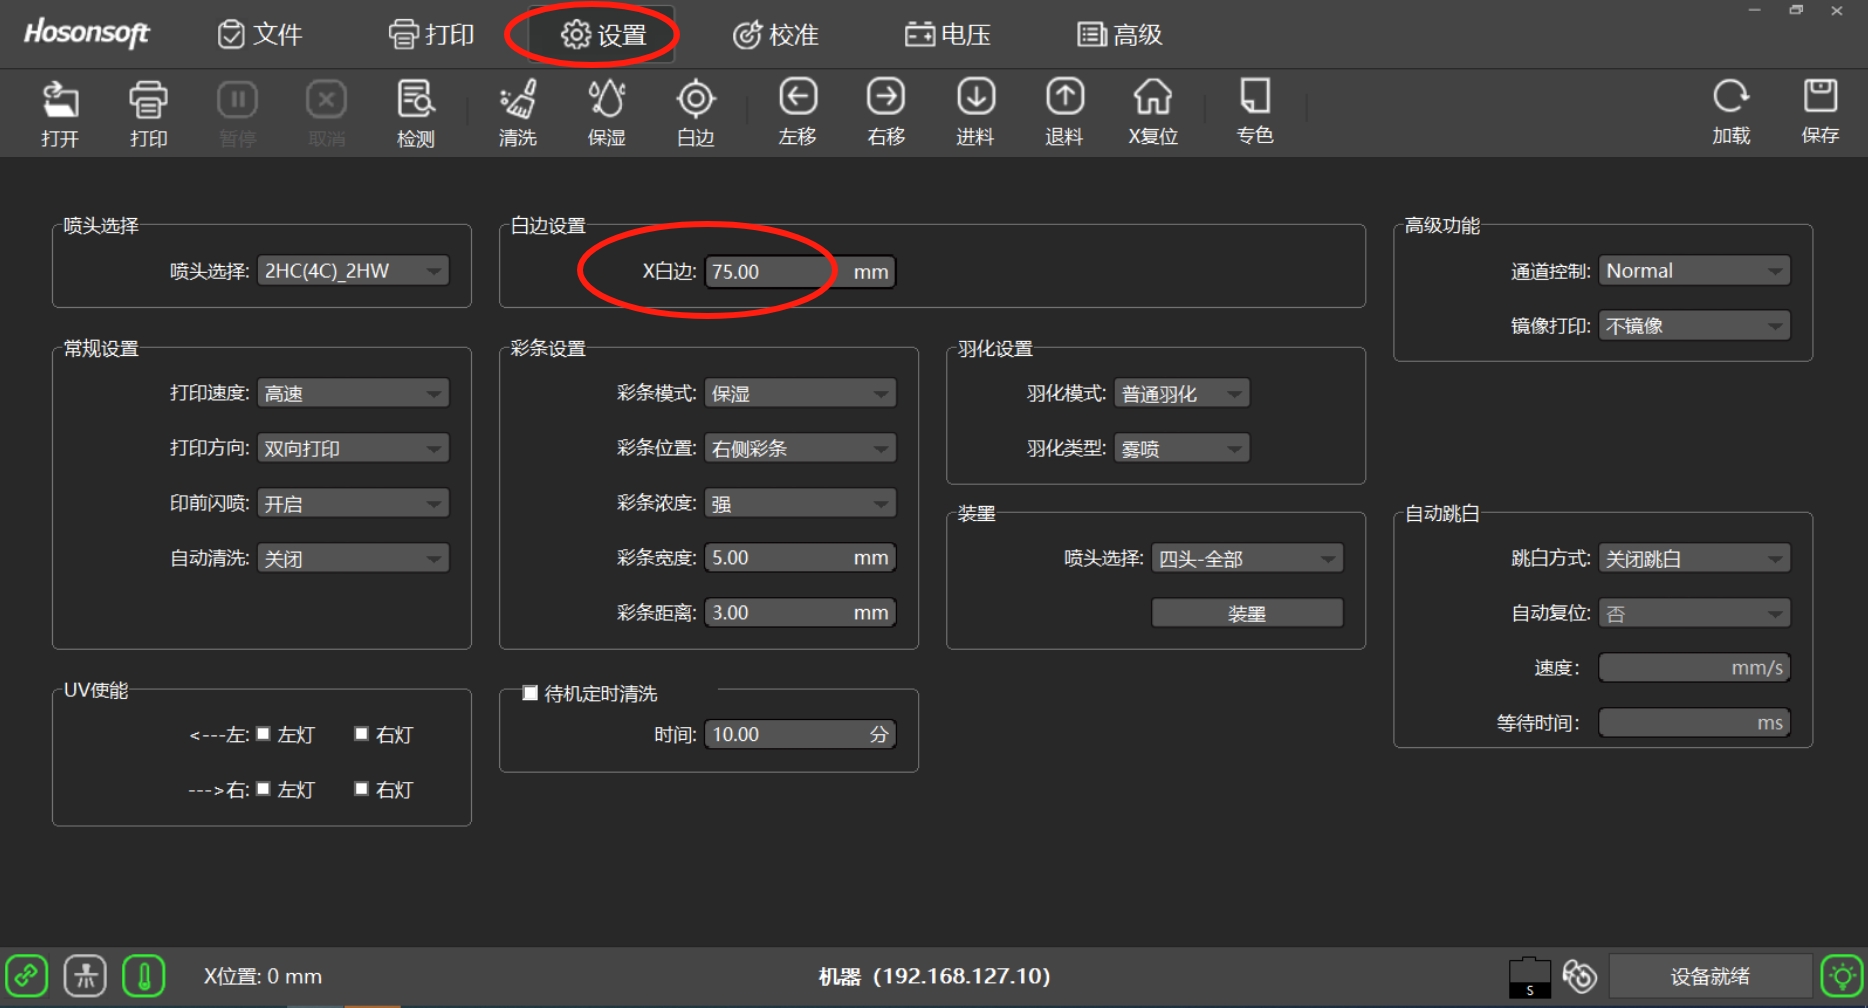Click the 加载 reload settings icon
1868x1008 pixels.
tap(1730, 112)
